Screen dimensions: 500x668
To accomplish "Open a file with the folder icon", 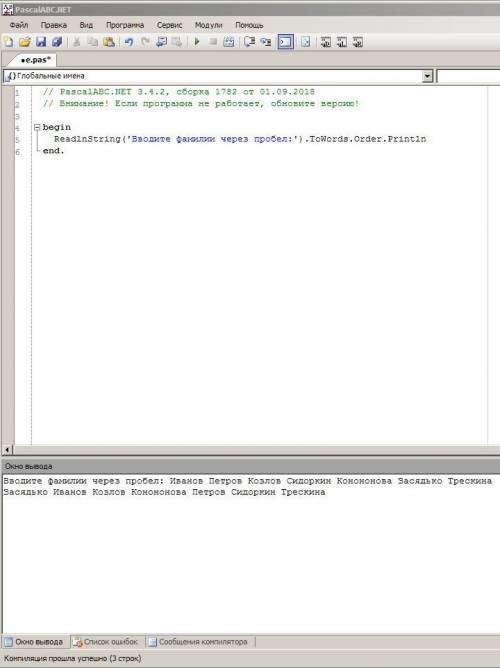I will [x=25, y=42].
